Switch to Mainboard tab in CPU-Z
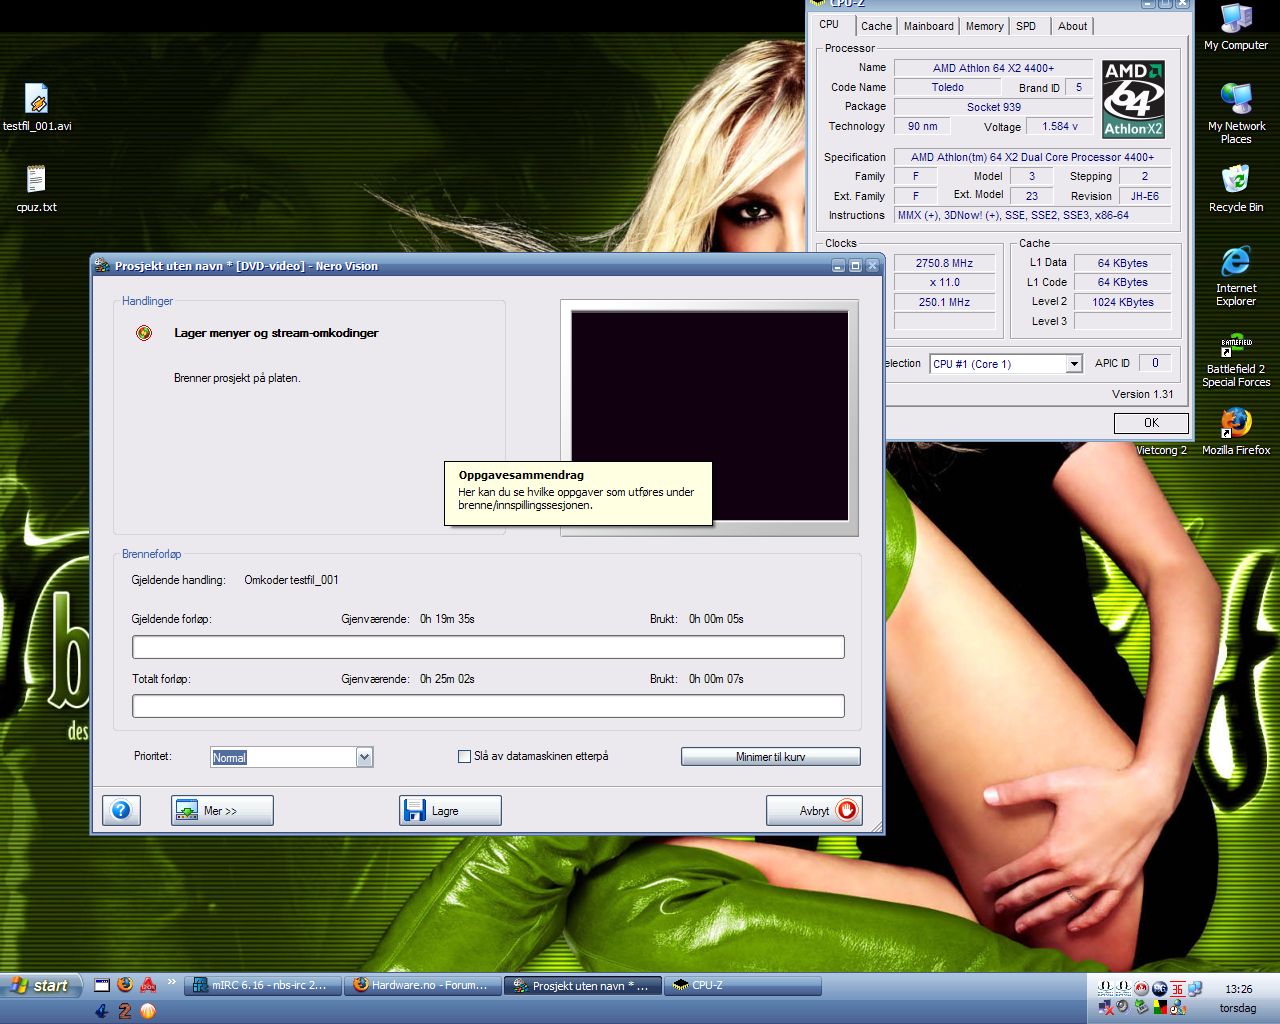 tap(929, 26)
